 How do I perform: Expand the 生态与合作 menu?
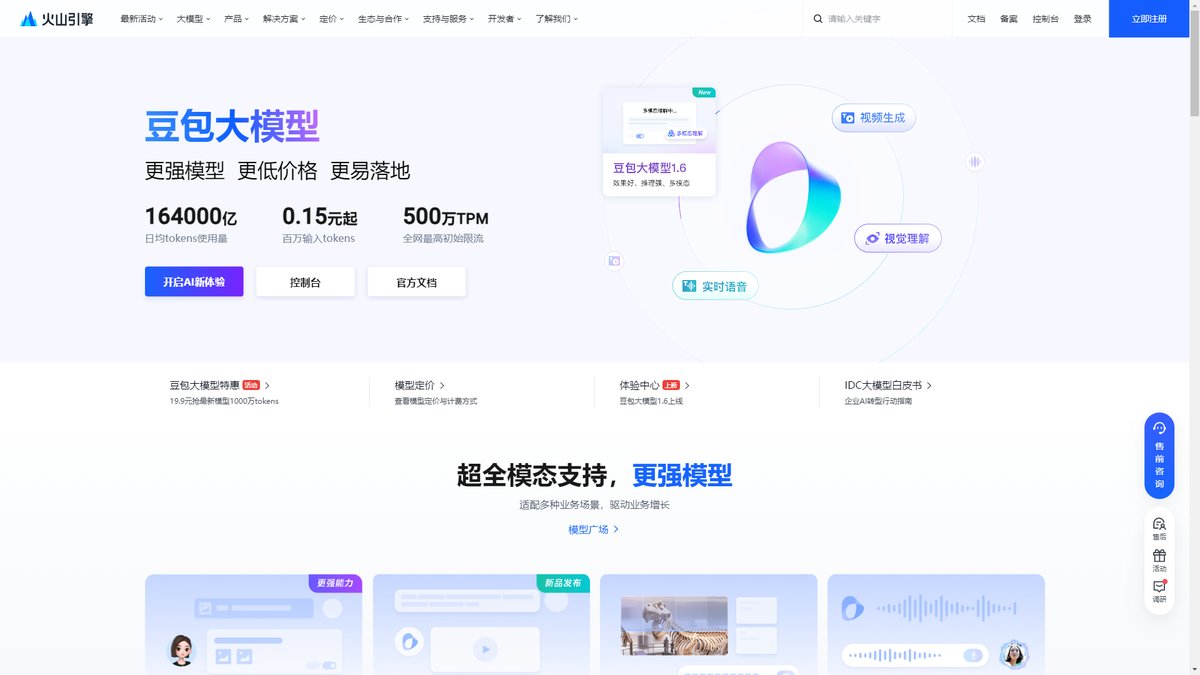383,19
